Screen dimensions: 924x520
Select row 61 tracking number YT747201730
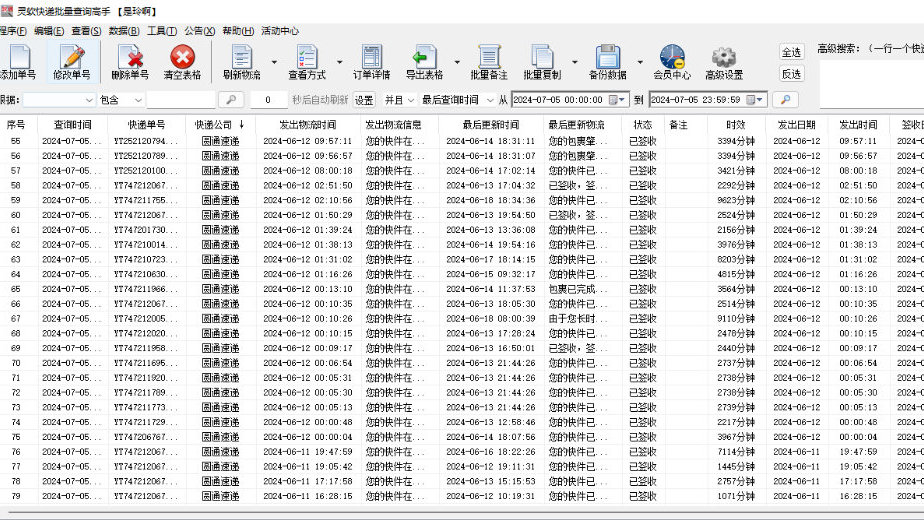click(x=146, y=229)
